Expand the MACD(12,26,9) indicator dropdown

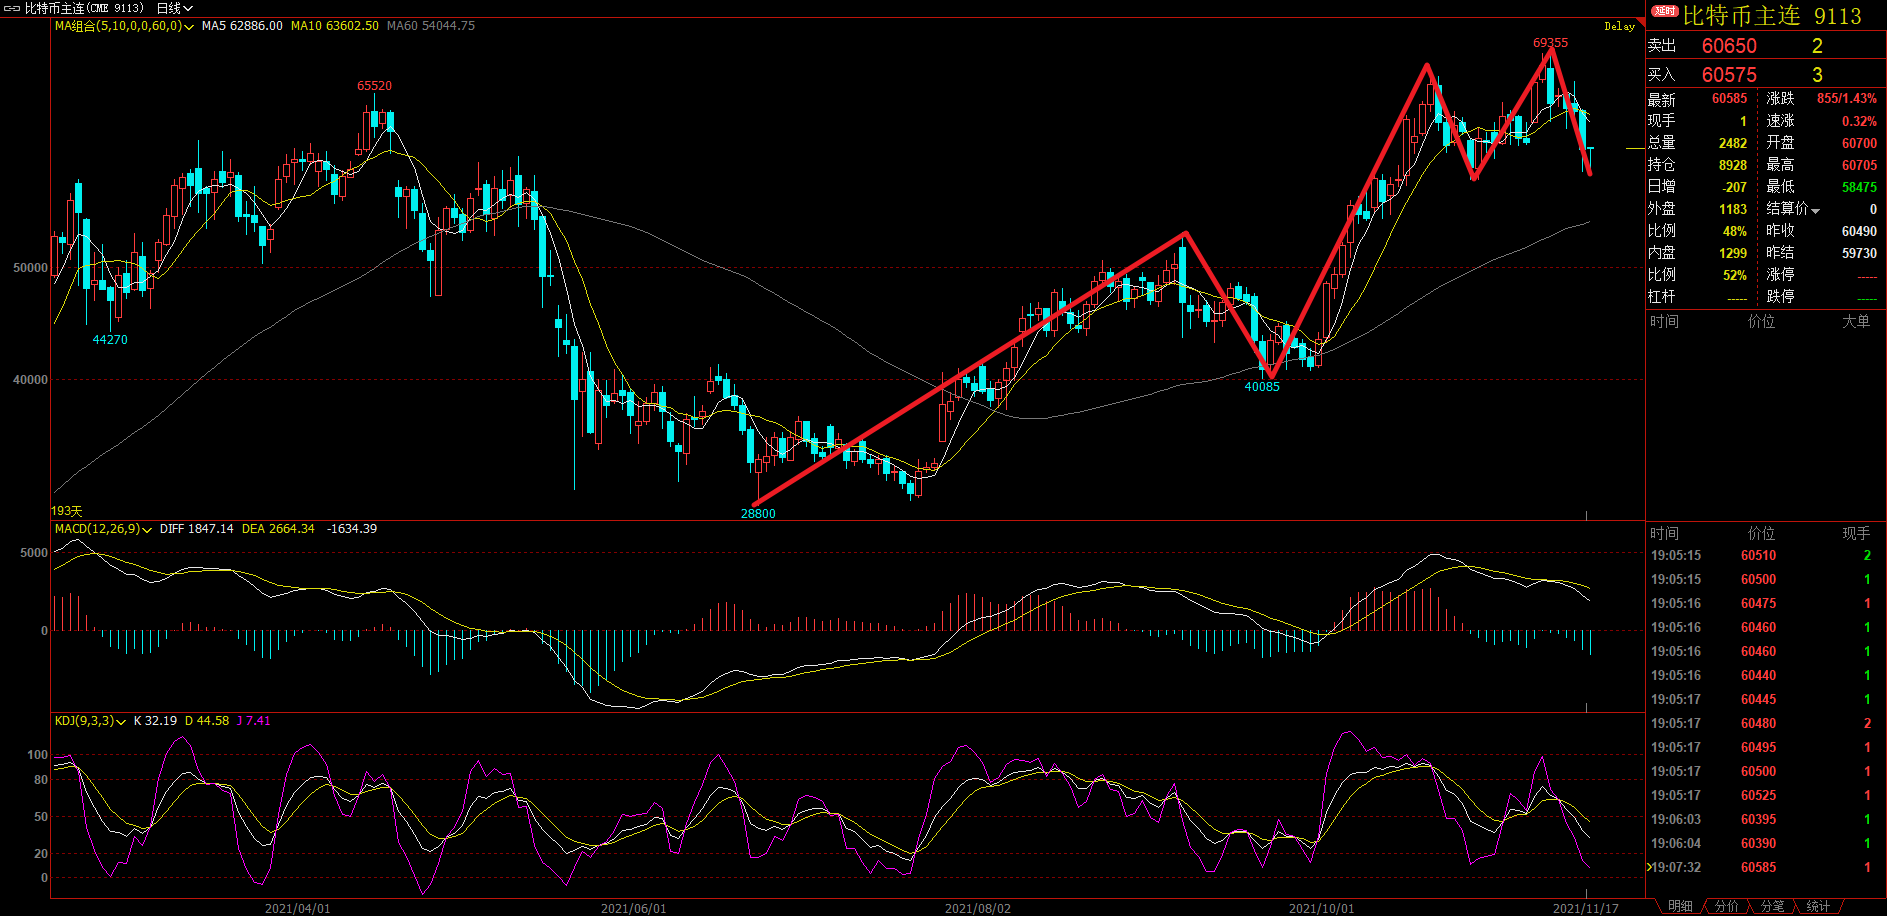point(147,530)
